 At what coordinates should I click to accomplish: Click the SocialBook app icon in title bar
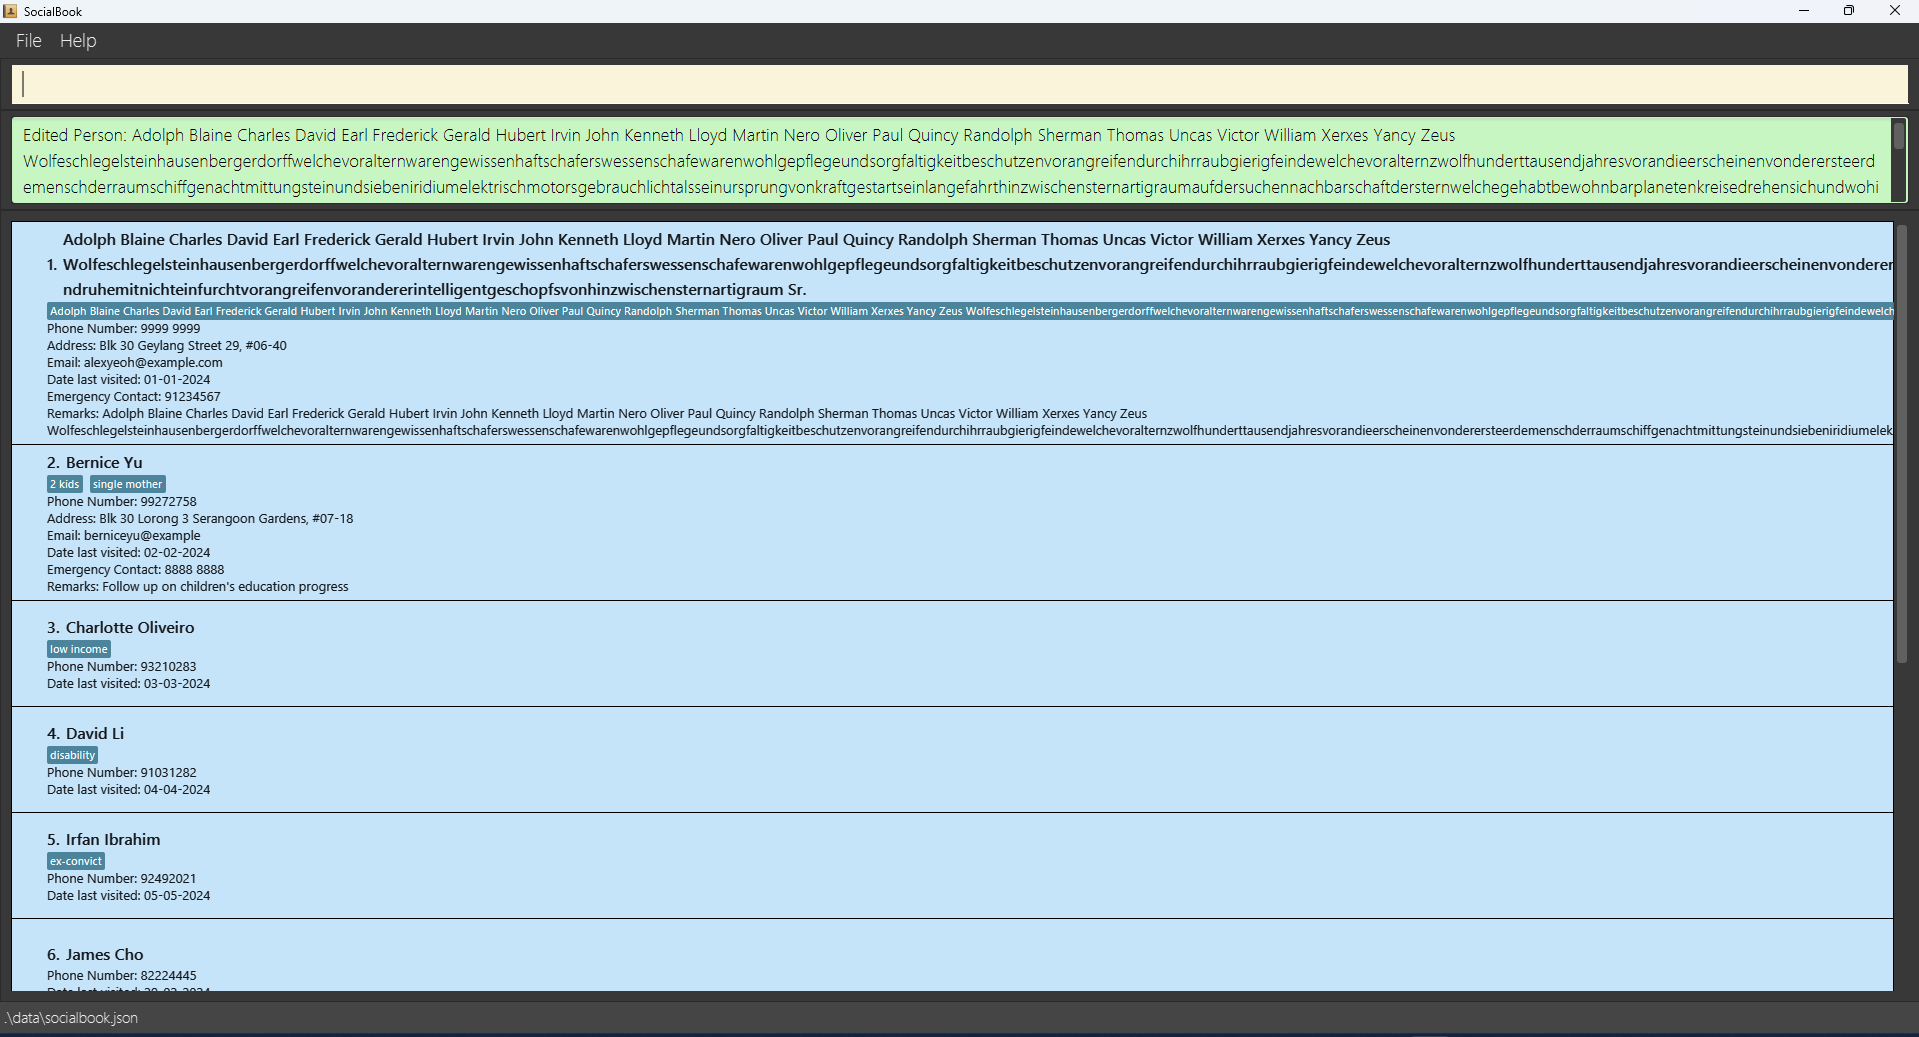click(10, 11)
